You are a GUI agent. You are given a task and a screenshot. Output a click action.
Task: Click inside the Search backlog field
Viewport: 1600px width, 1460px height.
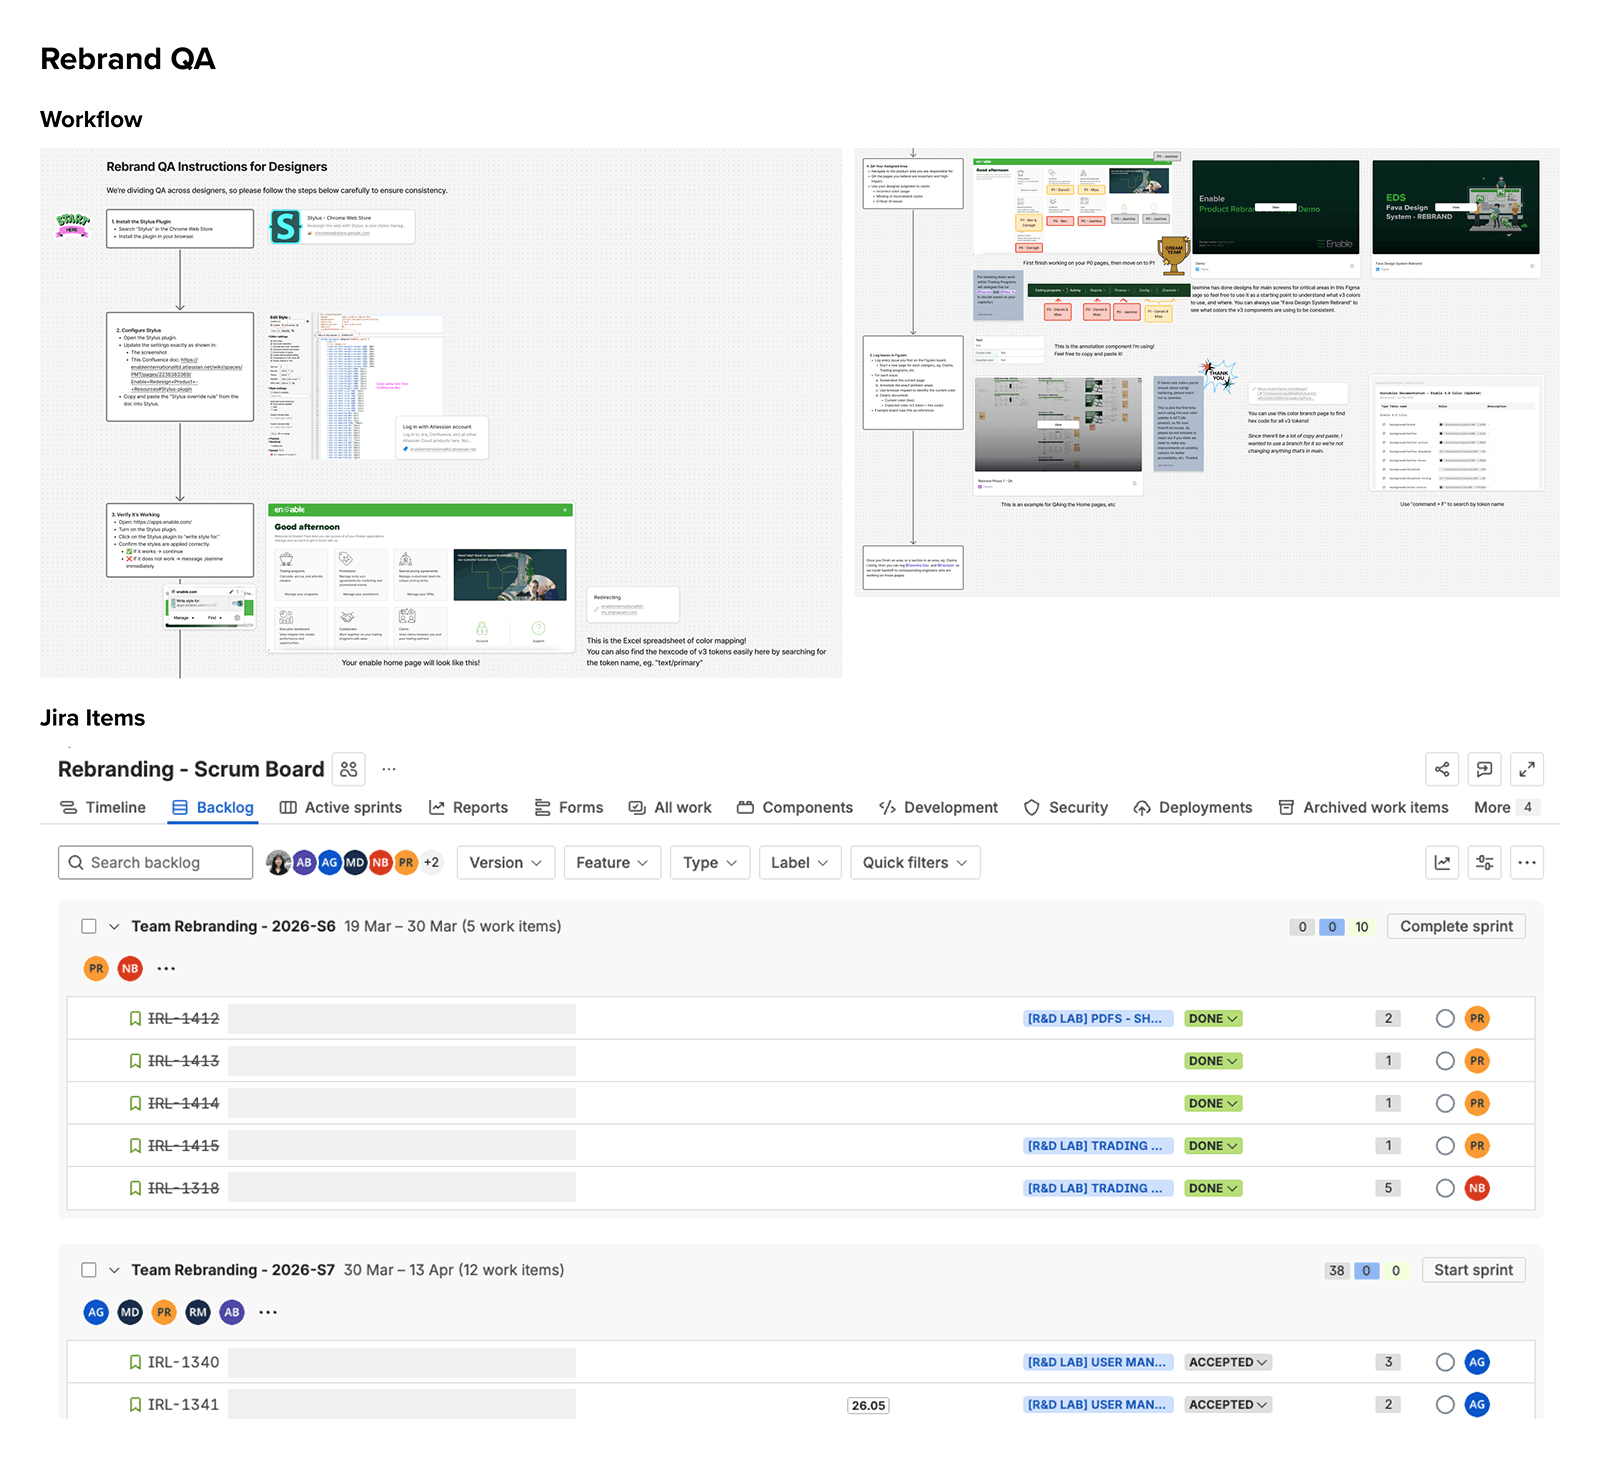[x=155, y=862]
